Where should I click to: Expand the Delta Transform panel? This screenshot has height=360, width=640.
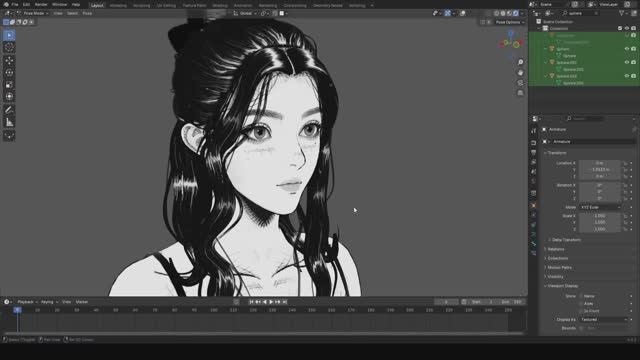566,240
